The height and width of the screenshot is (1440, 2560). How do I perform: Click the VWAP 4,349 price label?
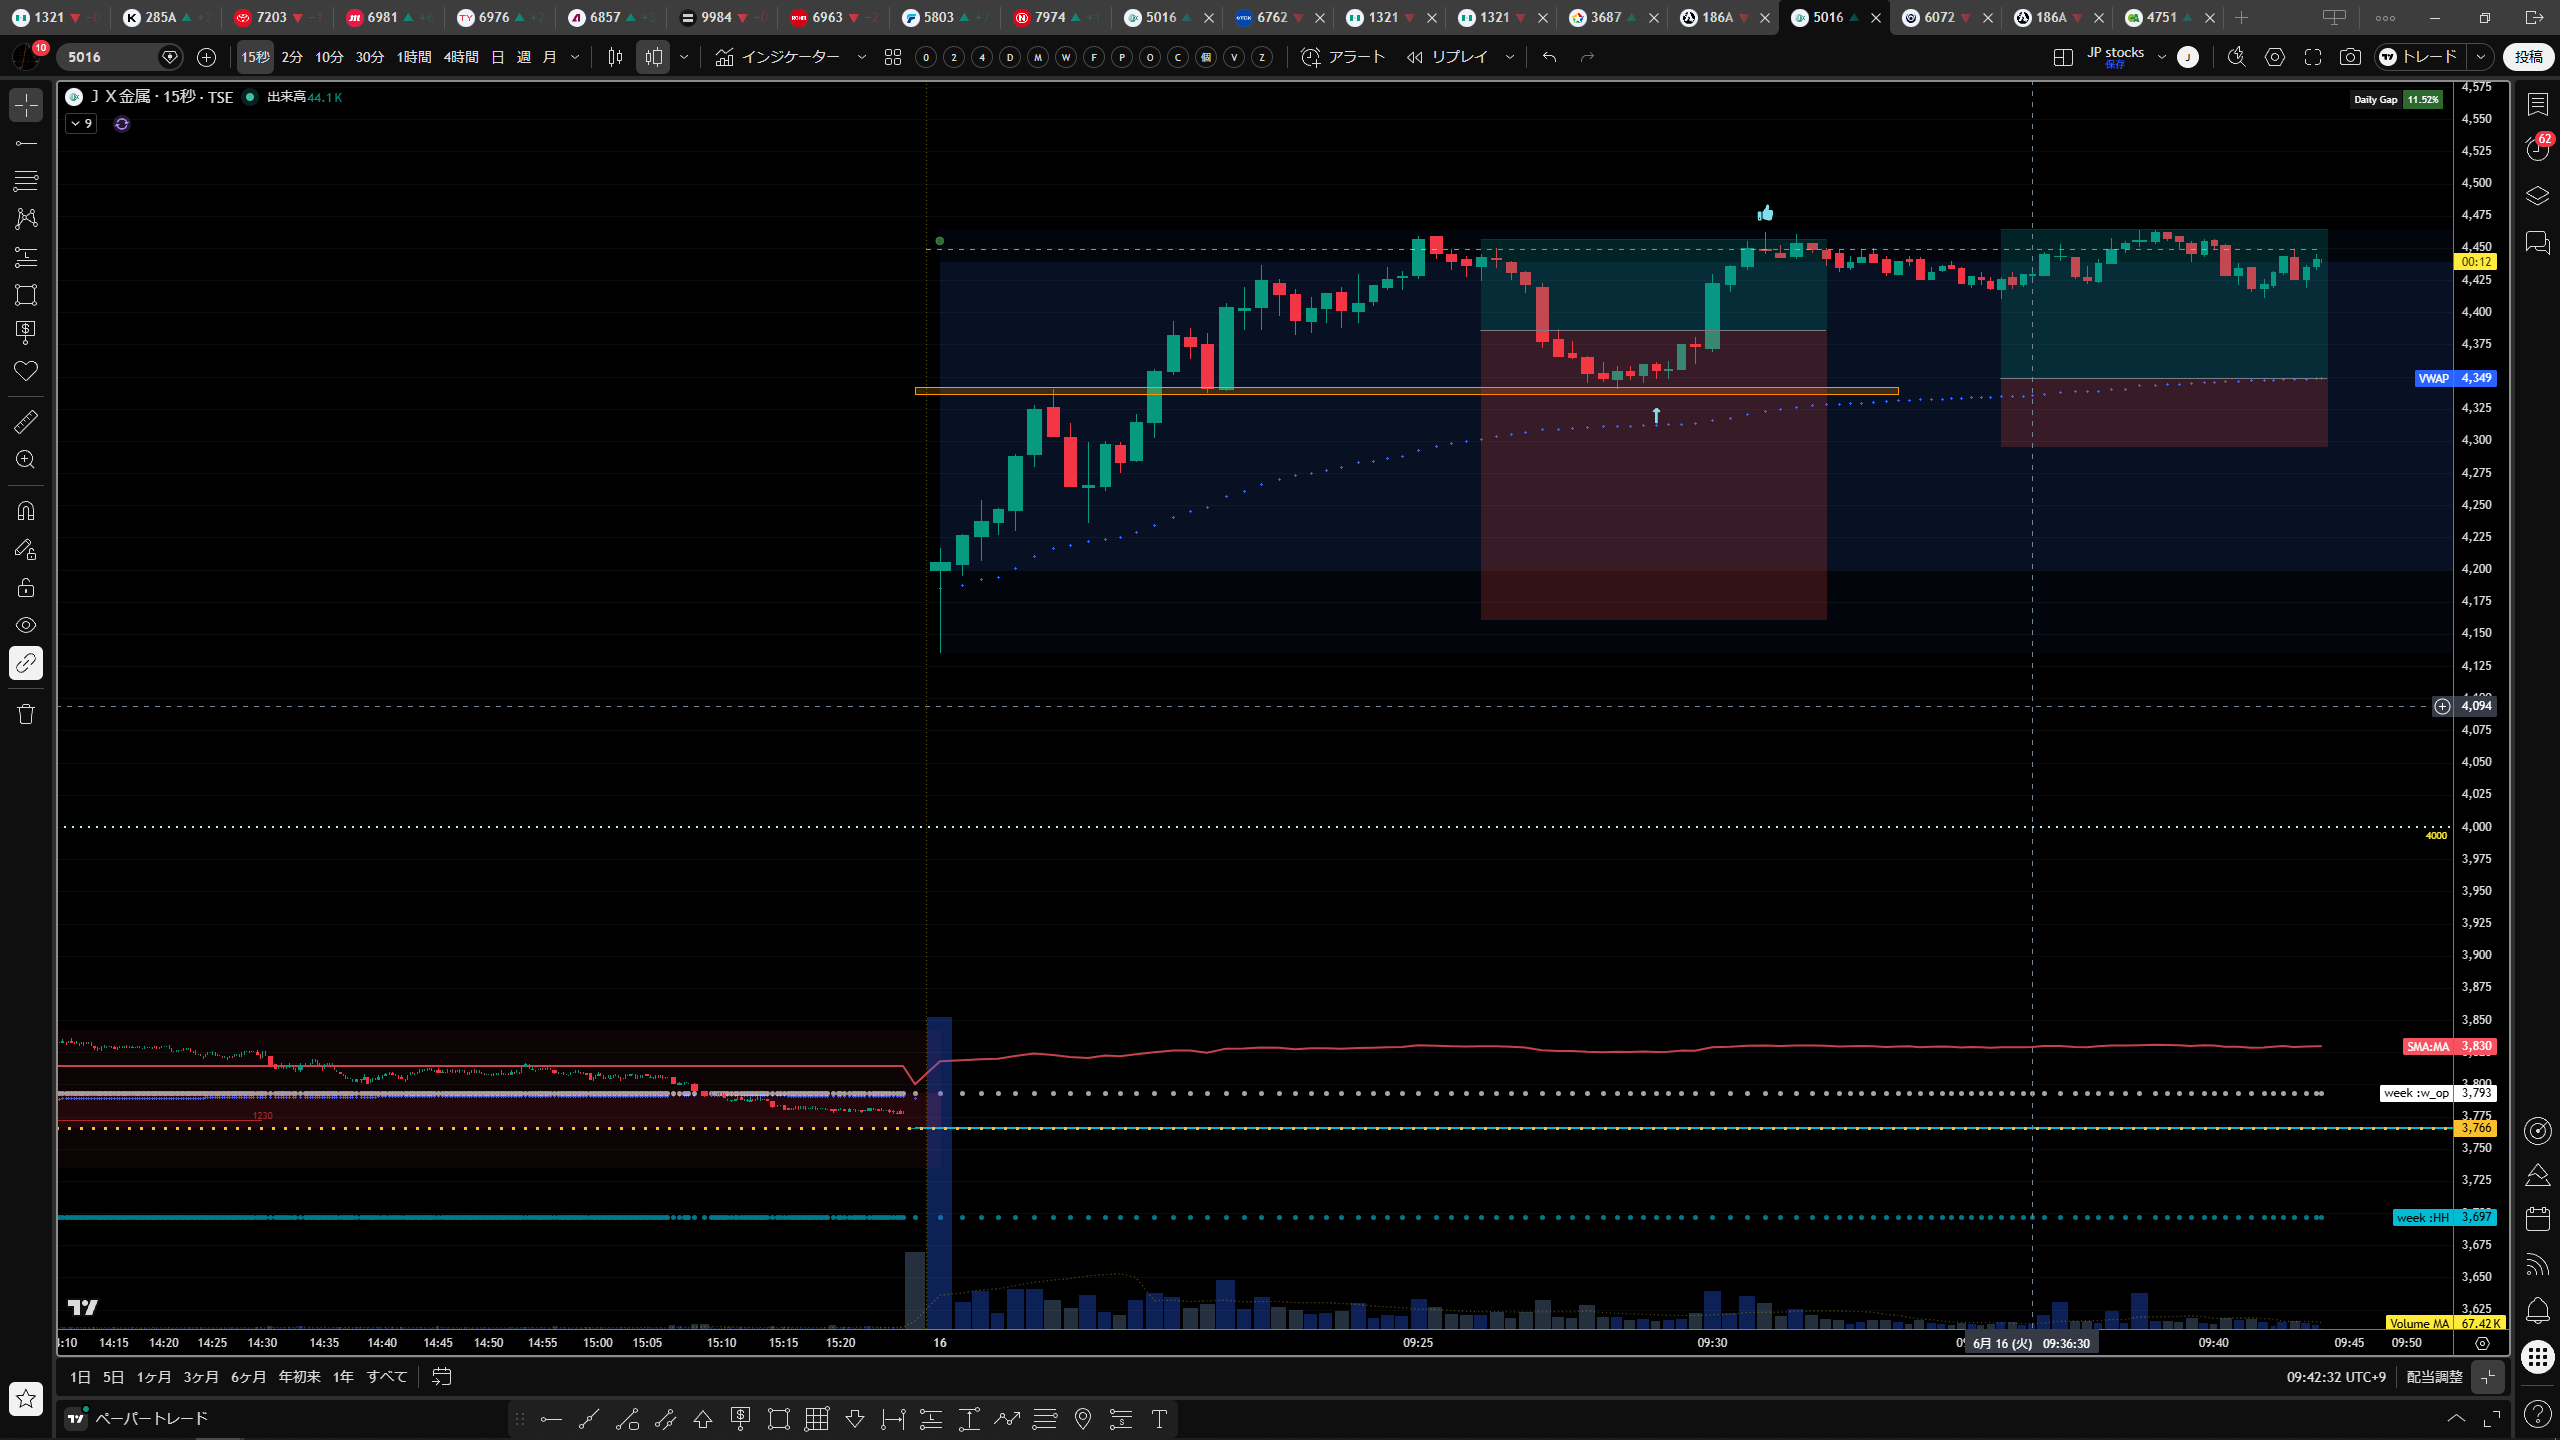coord(2455,378)
